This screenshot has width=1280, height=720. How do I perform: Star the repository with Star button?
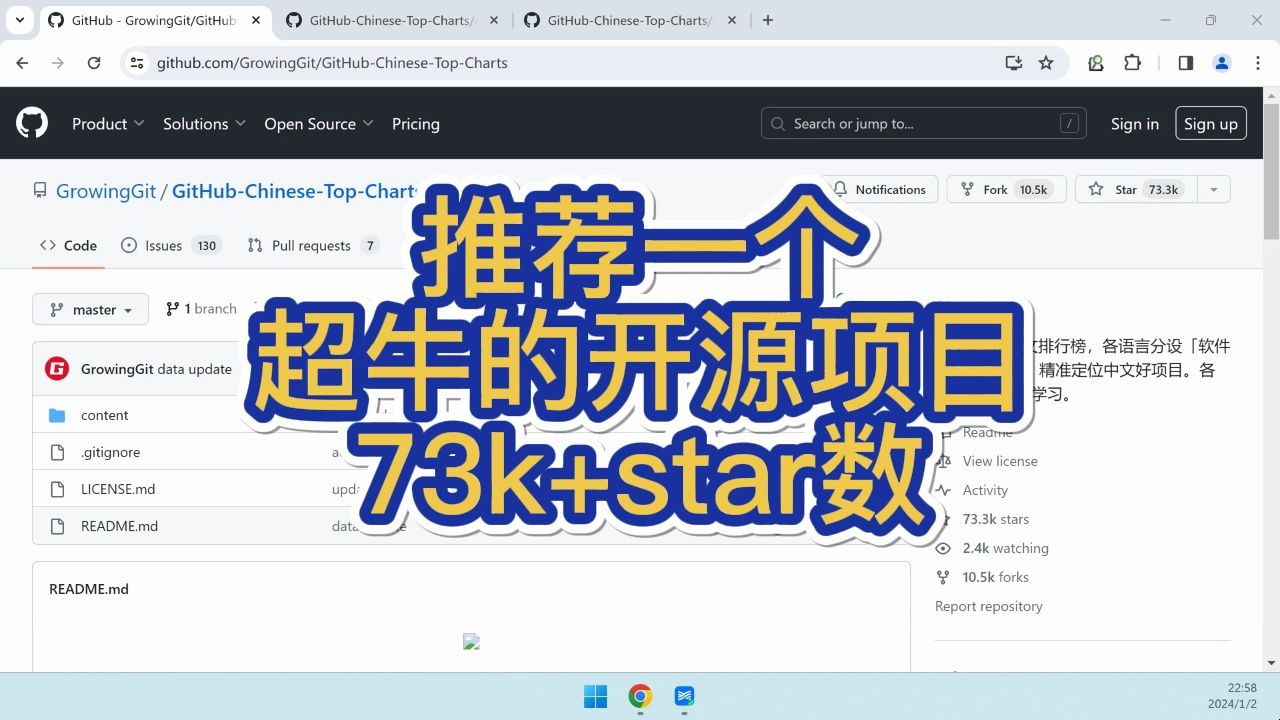pyautogui.click(x=1135, y=189)
